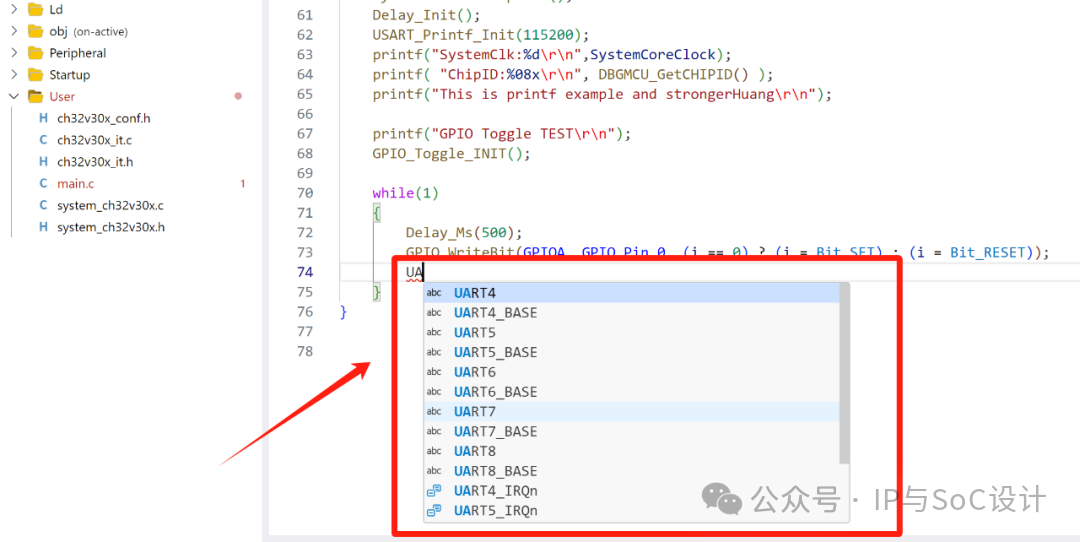
Task: Click C icon of main.c
Action: pos(43,183)
